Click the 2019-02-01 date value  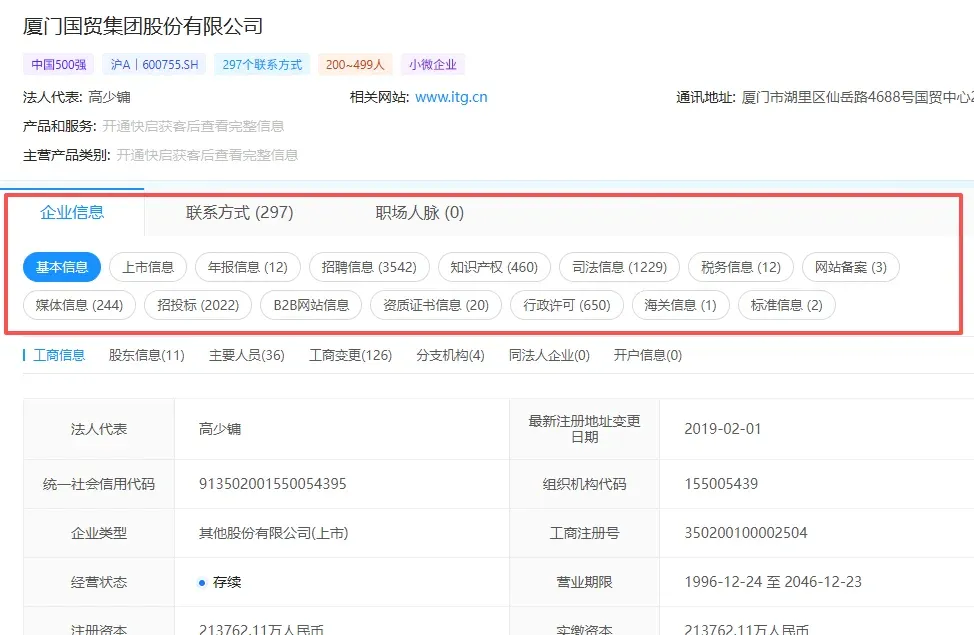[722, 429]
